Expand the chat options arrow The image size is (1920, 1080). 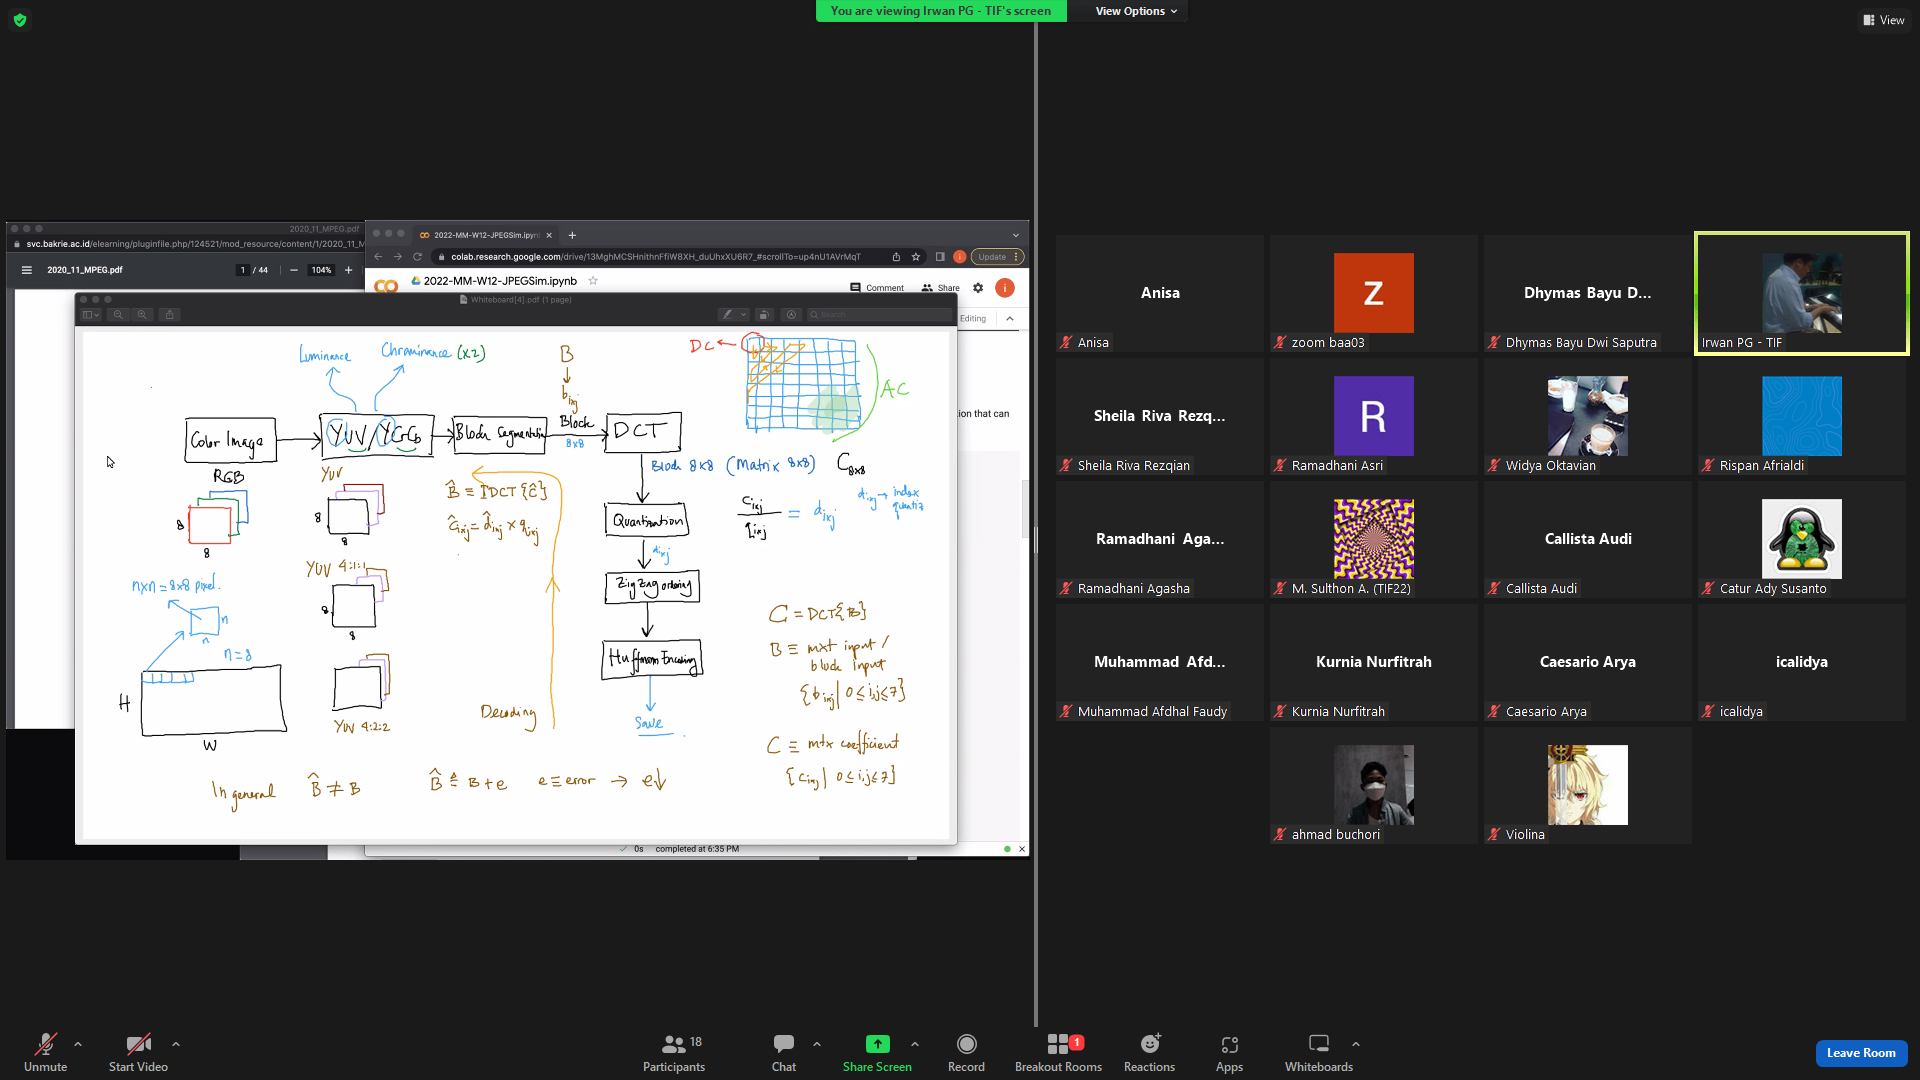[817, 1044]
